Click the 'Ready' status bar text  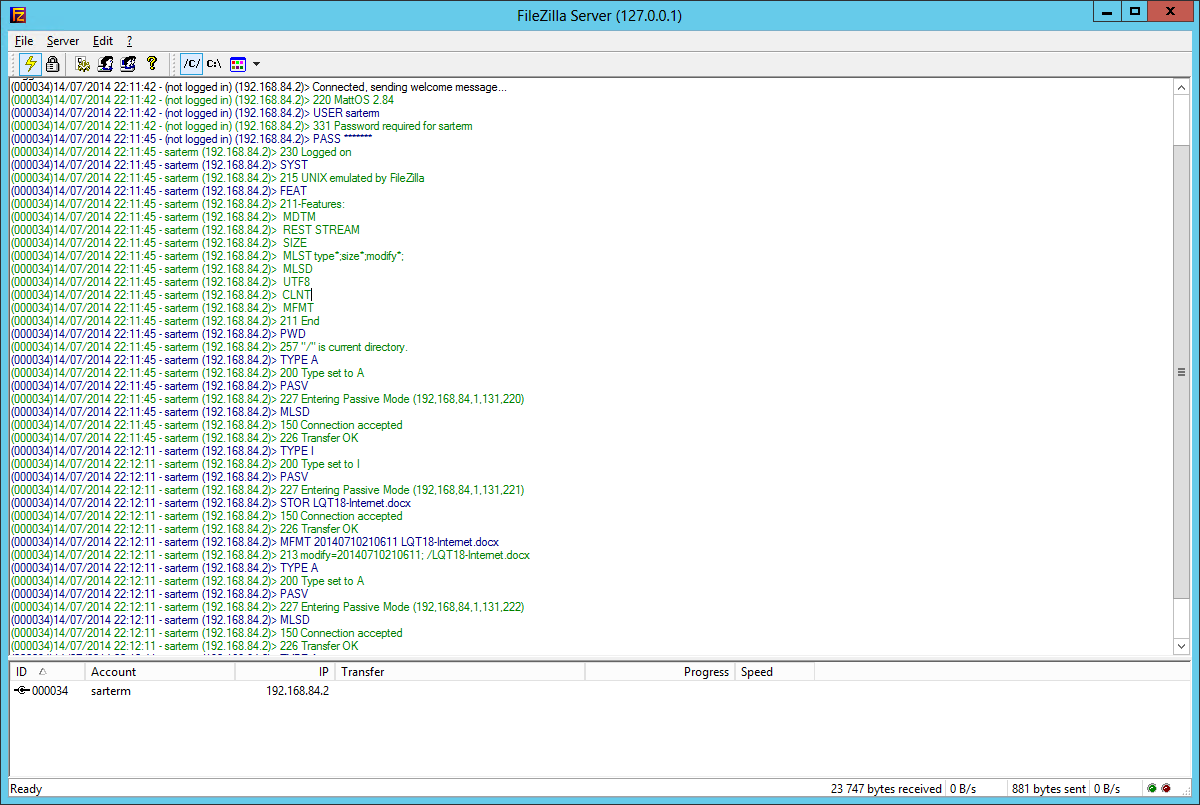(26, 789)
